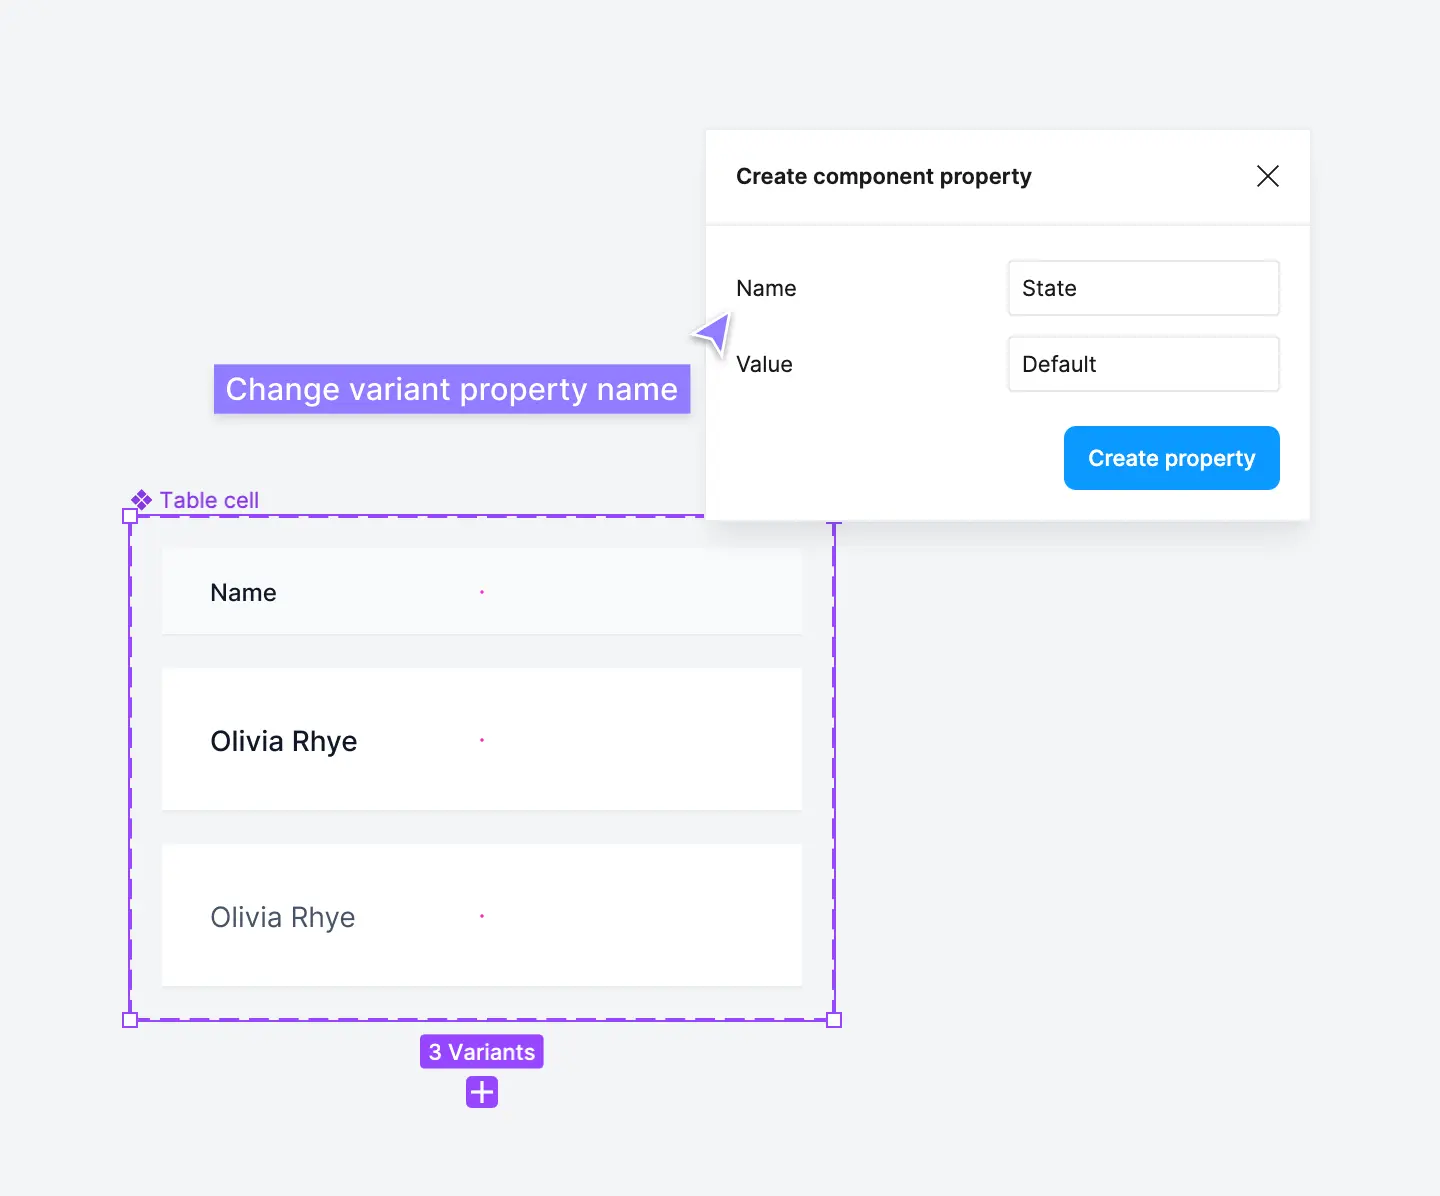This screenshot has width=1440, height=1196.
Task: Select the pink dot on the Name variant
Action: pyautogui.click(x=482, y=592)
